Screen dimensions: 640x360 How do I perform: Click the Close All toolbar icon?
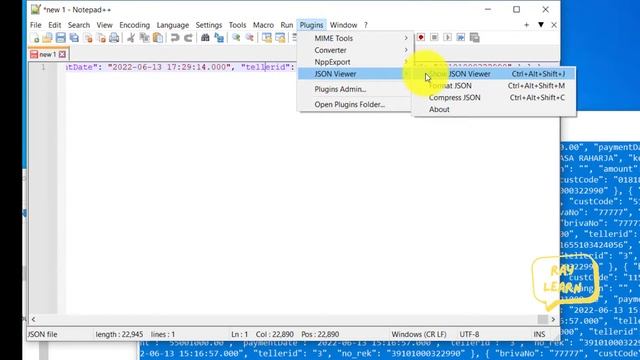click(101, 38)
